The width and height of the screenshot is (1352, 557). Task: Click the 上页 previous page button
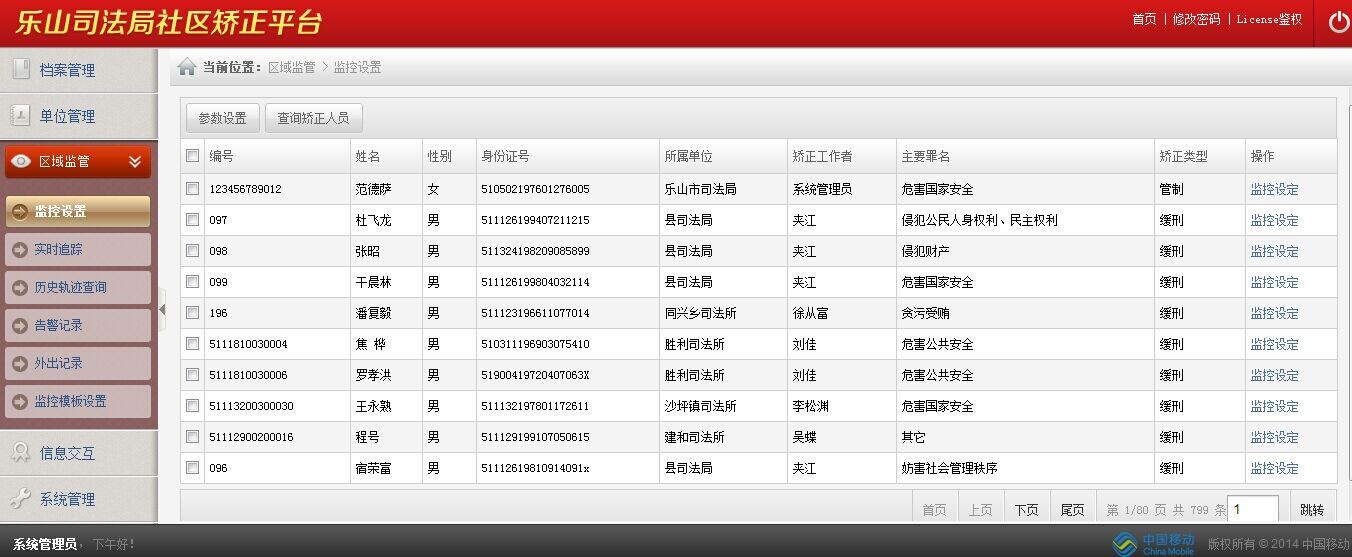coord(980,509)
